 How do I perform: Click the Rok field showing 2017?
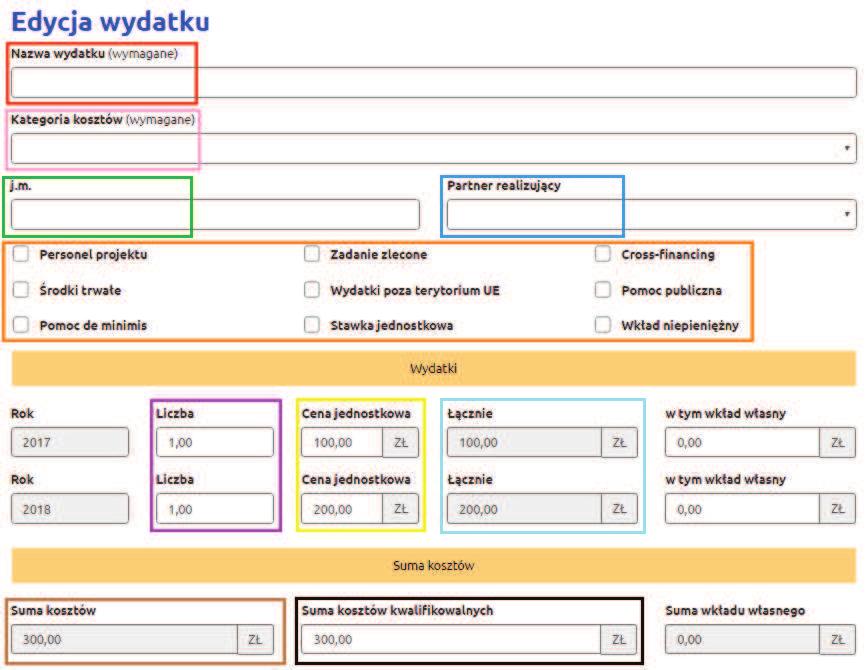tap(70, 442)
